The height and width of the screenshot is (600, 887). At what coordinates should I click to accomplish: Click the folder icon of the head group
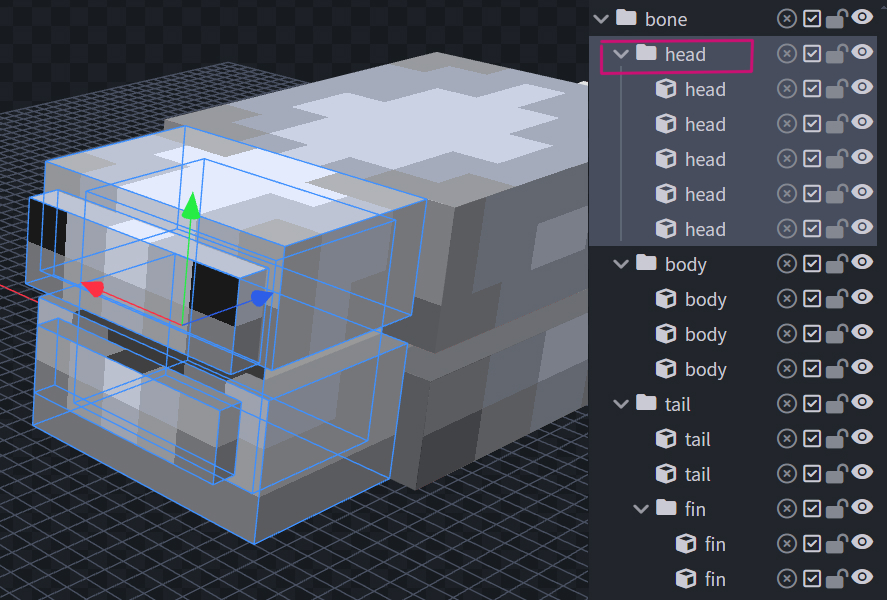(x=646, y=53)
